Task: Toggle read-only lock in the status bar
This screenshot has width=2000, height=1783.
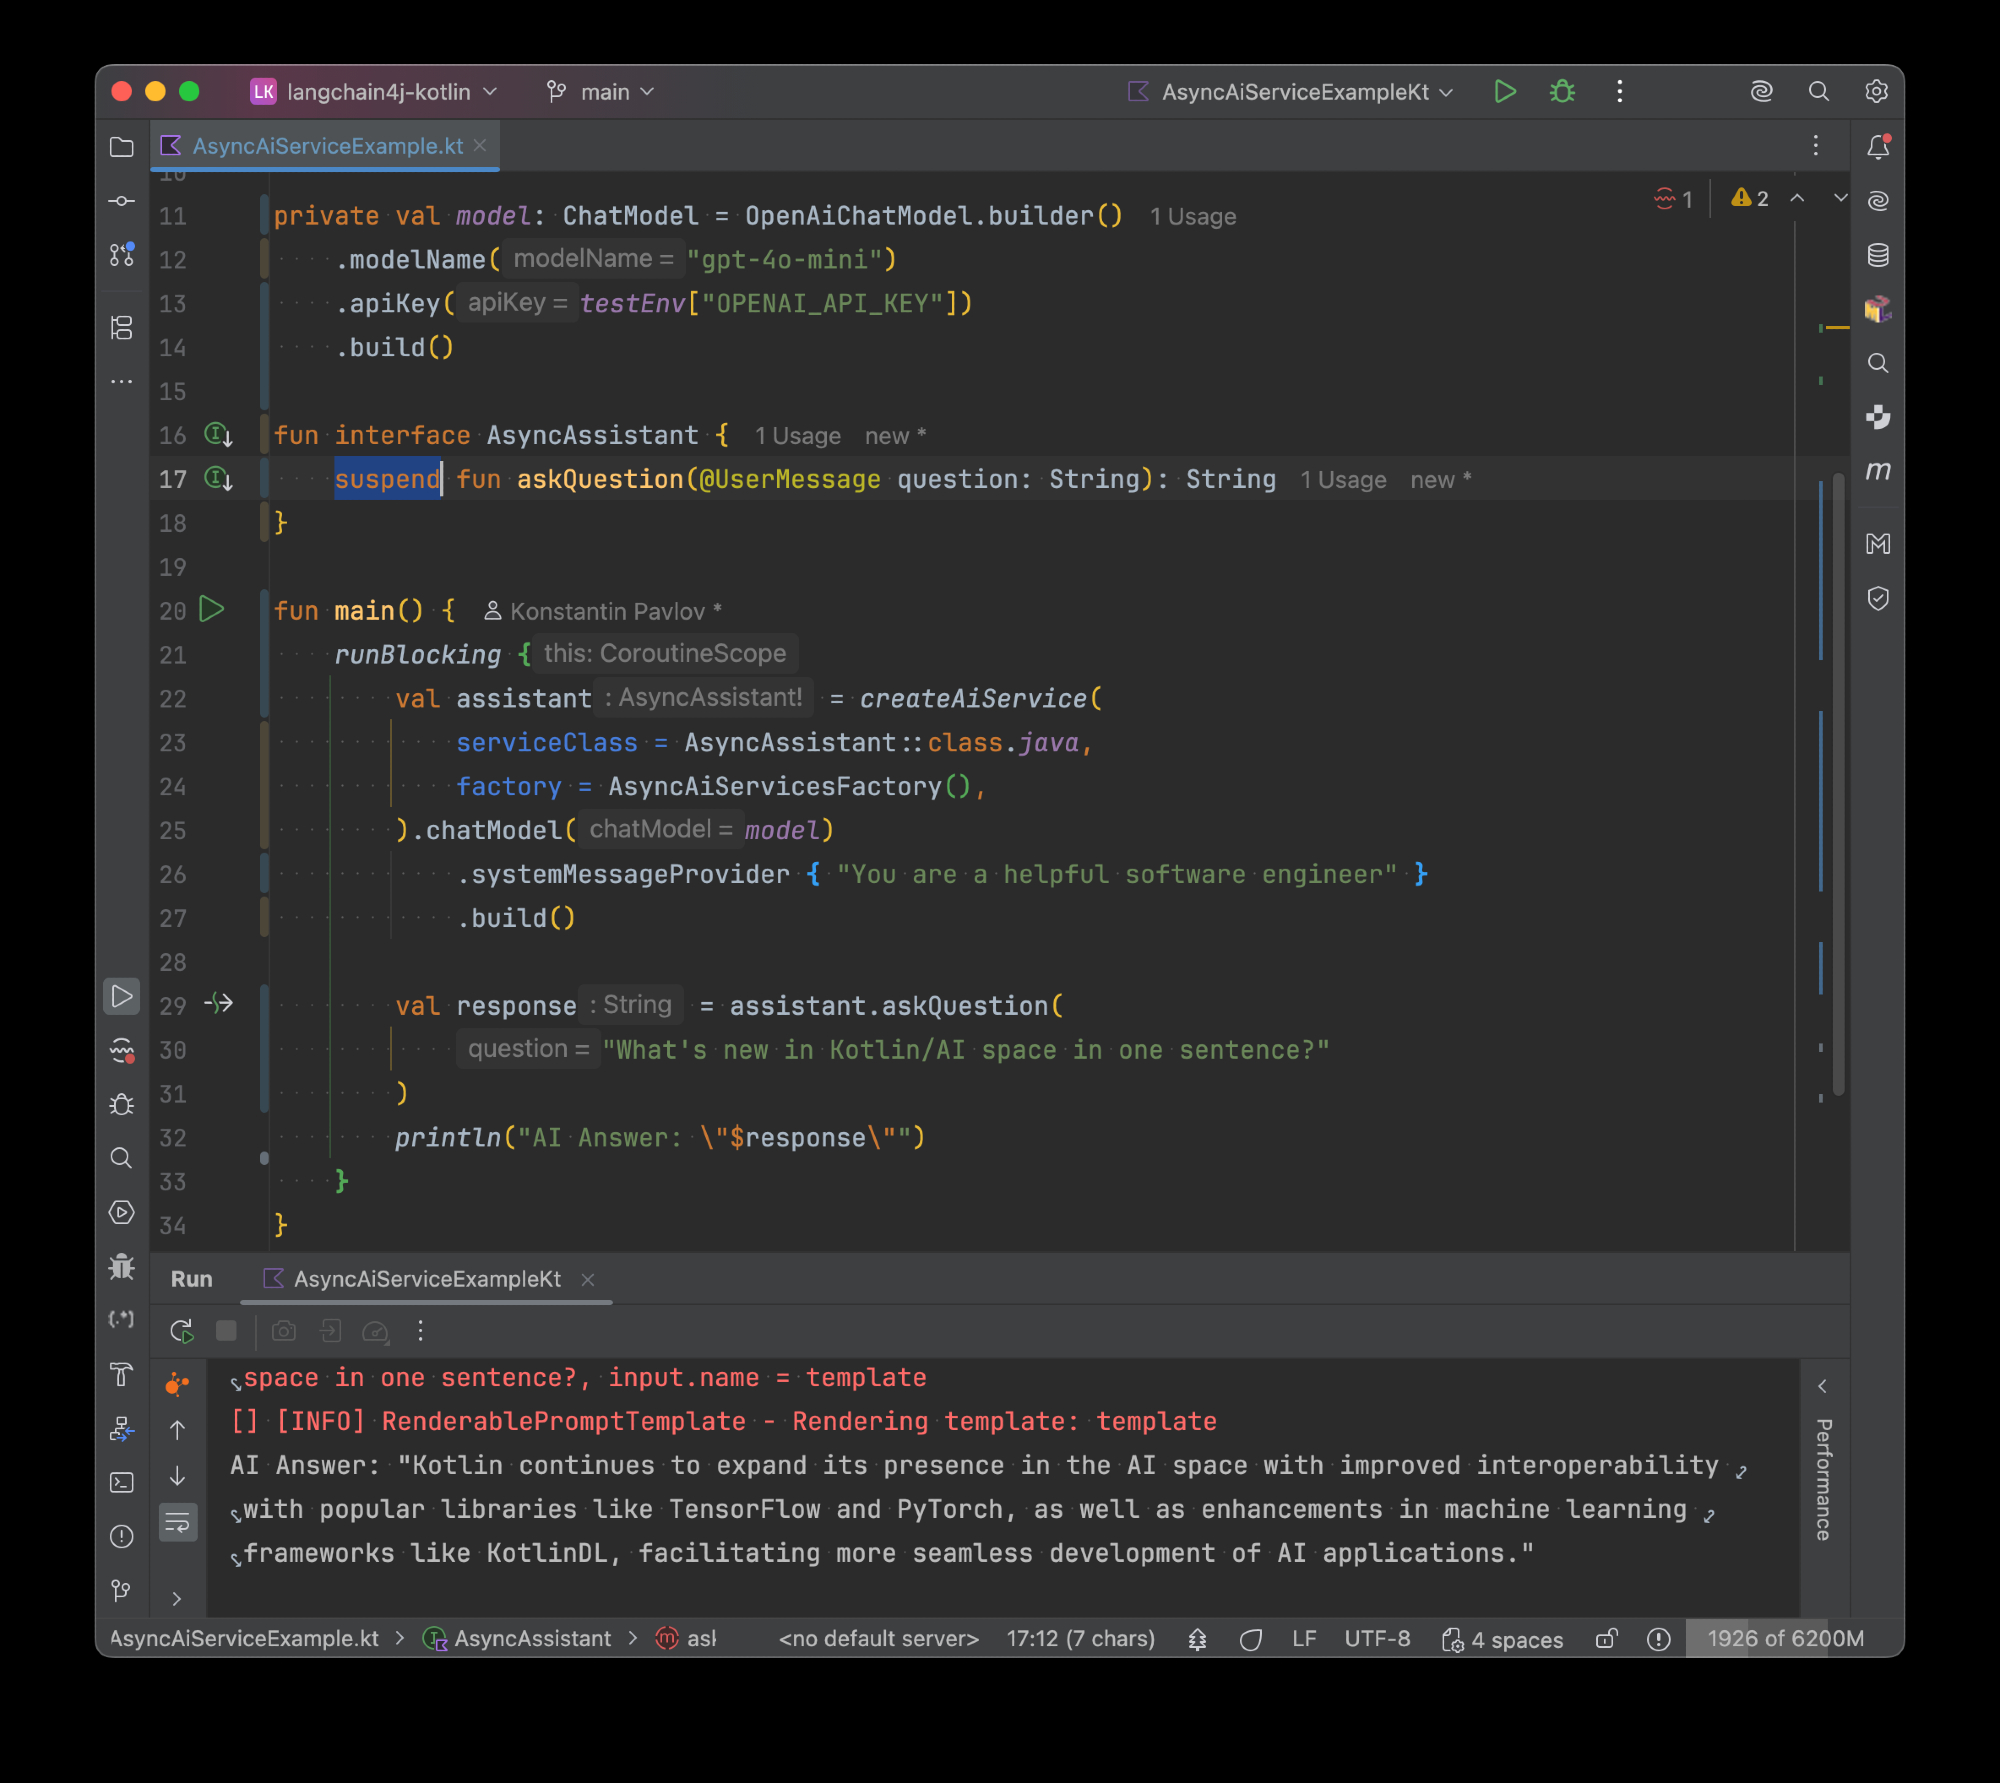Action: 1606,1639
